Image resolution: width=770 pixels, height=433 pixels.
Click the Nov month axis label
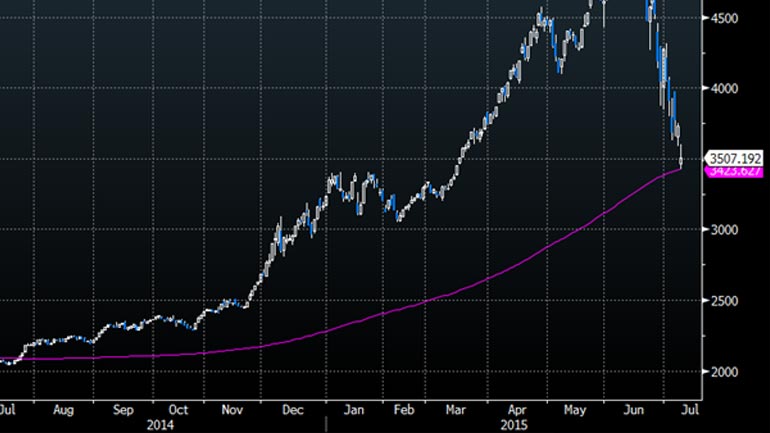click(232, 410)
